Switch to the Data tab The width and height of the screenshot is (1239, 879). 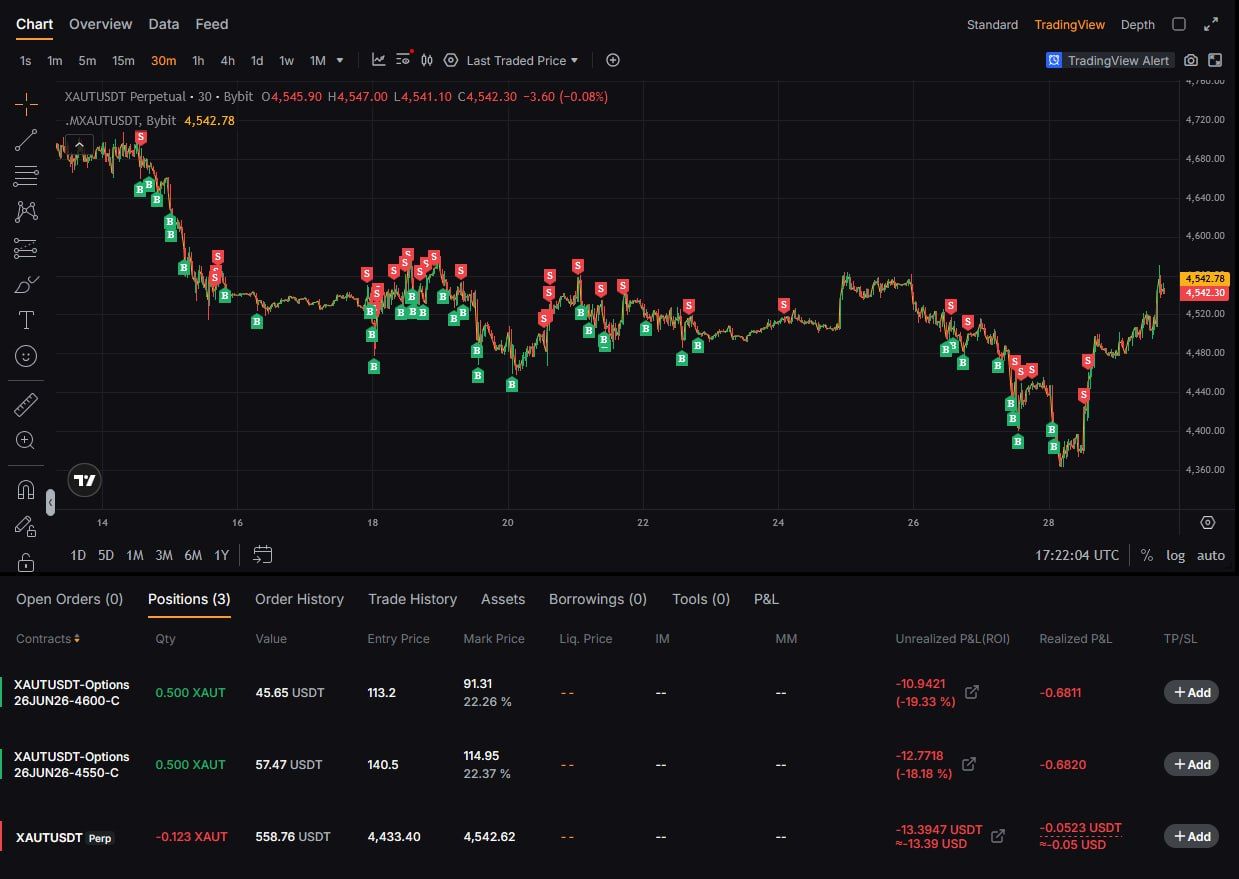tap(164, 24)
